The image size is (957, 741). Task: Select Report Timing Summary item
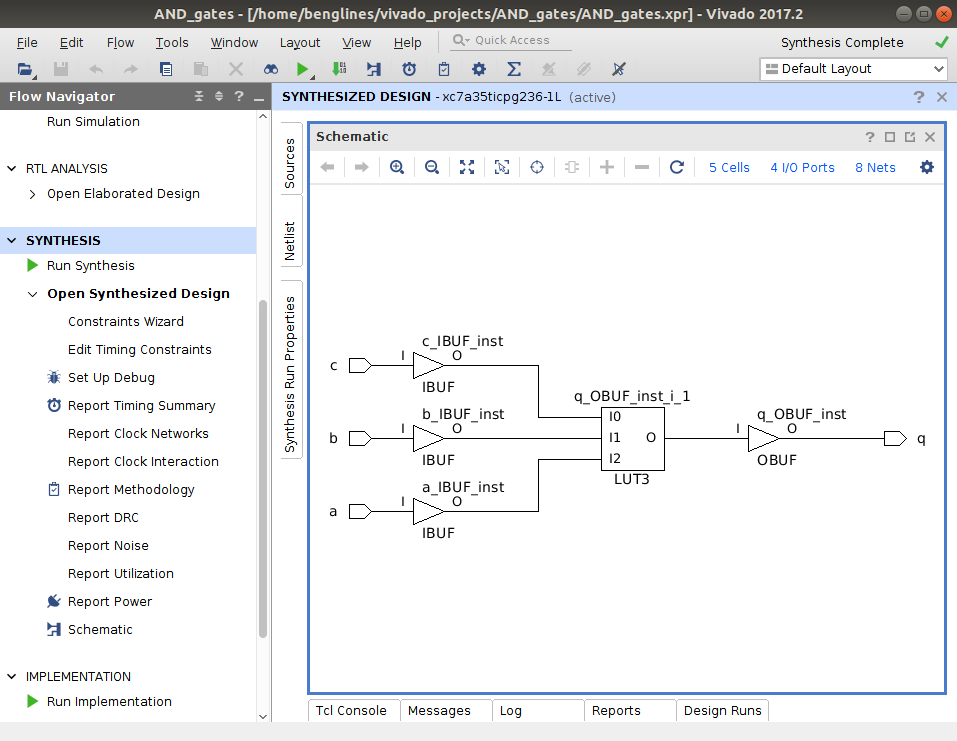pyautogui.click(x=142, y=406)
